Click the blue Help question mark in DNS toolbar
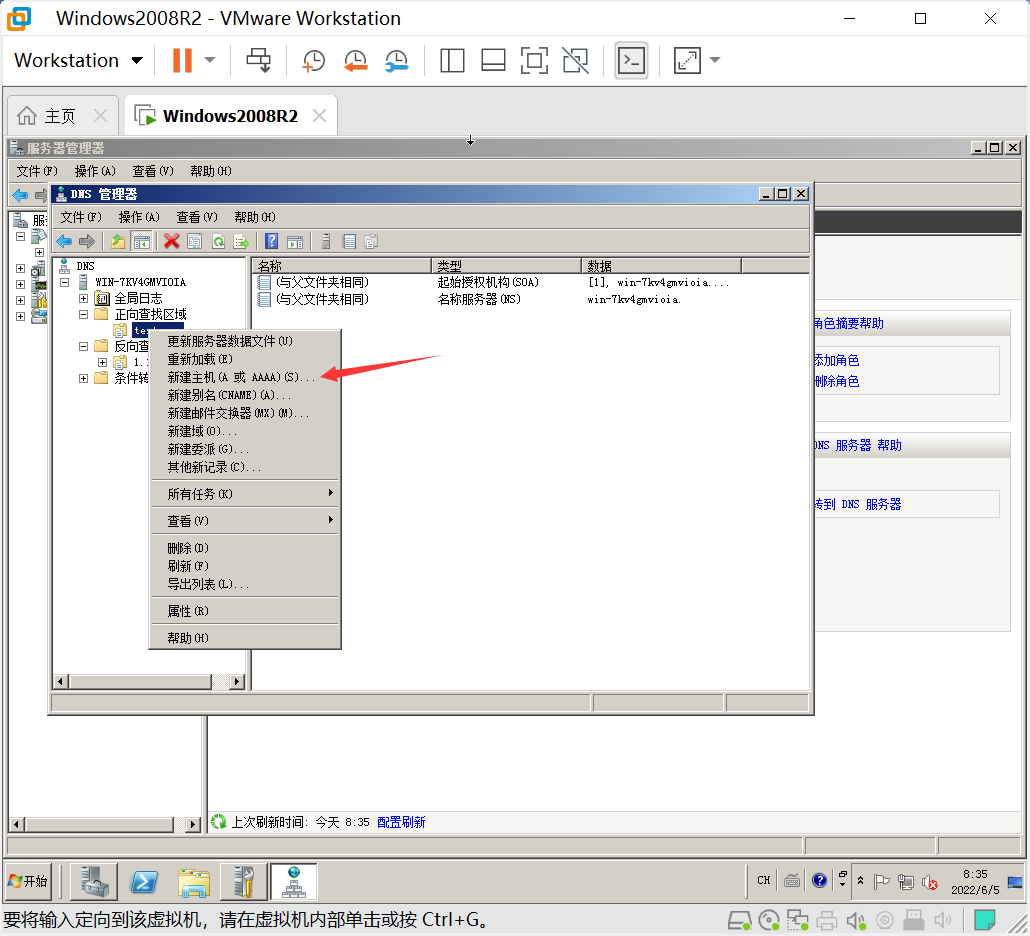1030x936 pixels. coord(271,242)
